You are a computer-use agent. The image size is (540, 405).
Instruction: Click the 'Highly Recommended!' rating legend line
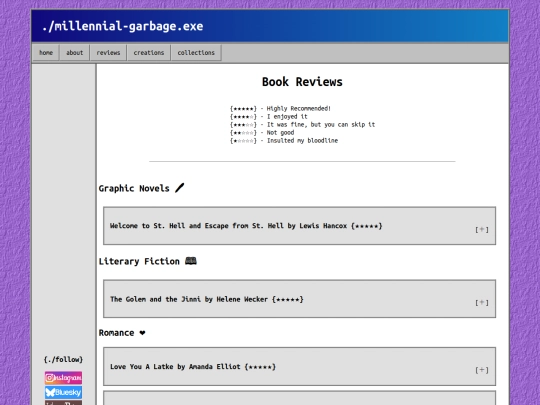pyautogui.click(x=280, y=108)
